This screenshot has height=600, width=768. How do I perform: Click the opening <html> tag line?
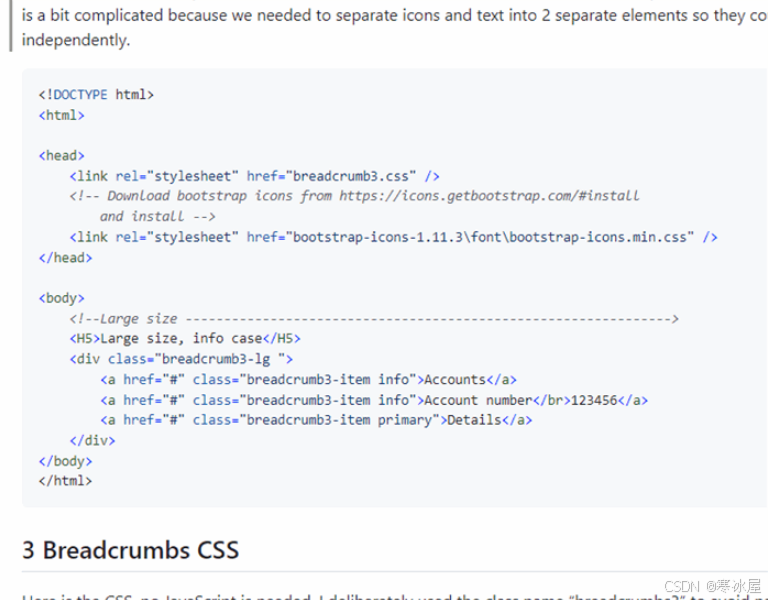[x=62, y=115]
